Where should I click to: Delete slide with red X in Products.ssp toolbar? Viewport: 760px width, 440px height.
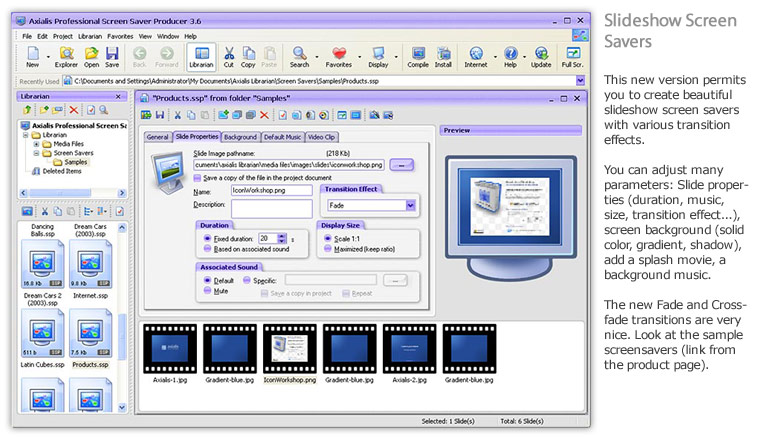pos(264,115)
